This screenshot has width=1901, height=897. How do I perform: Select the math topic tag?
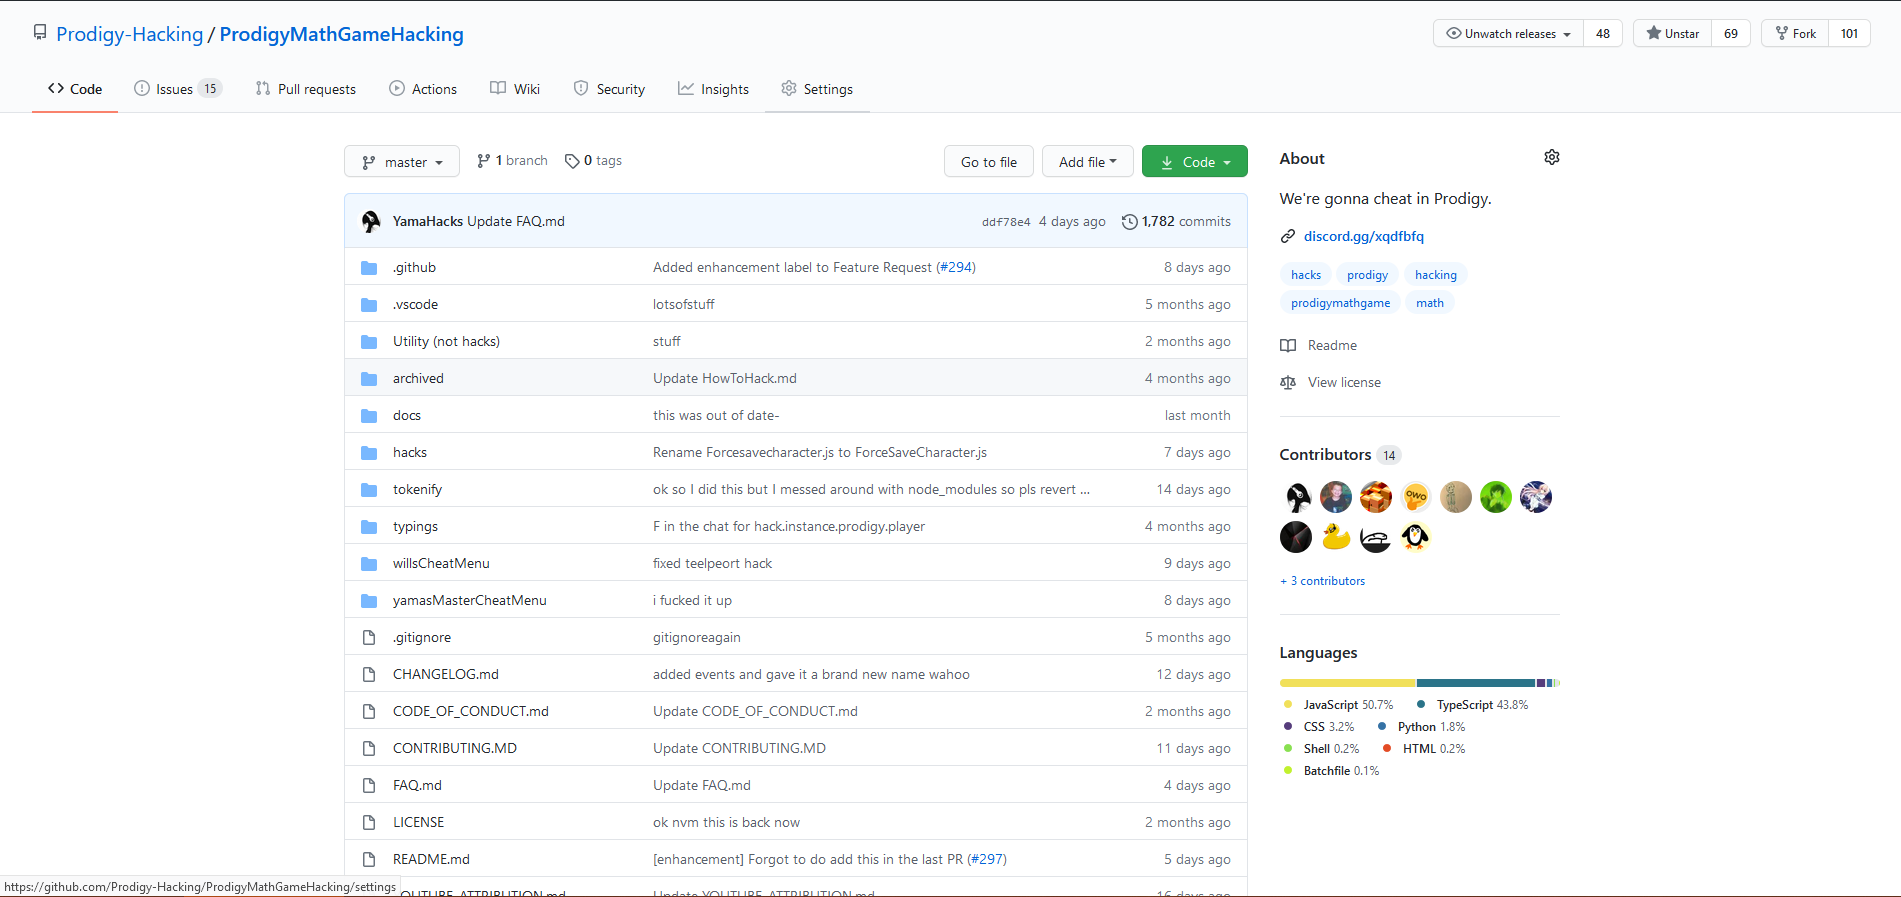1429,303
